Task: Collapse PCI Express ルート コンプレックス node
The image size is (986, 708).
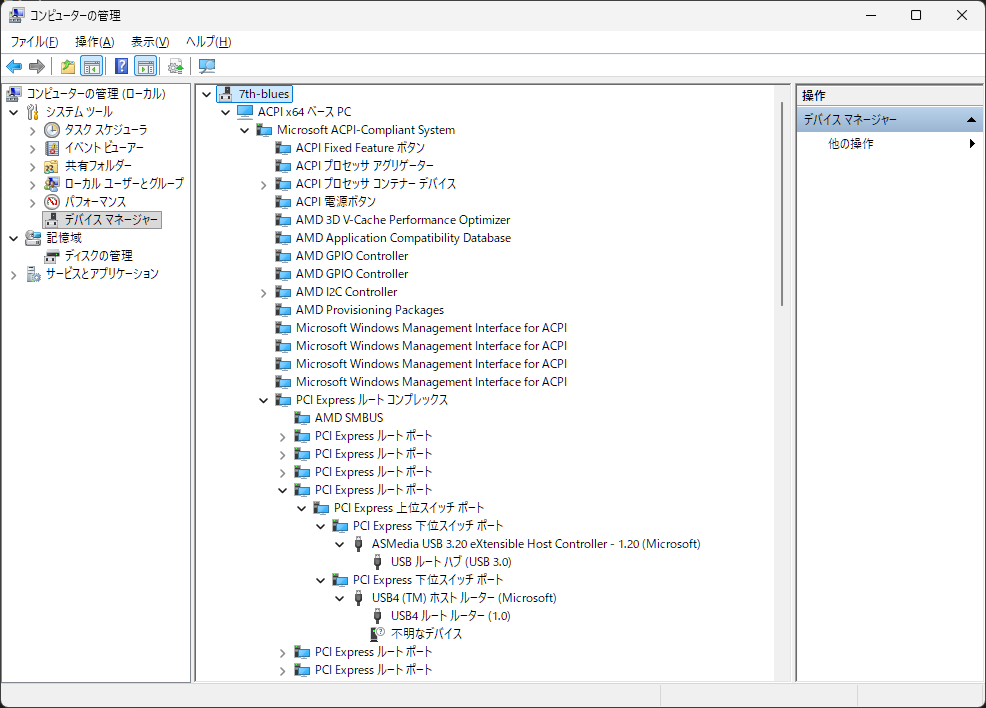Action: click(263, 401)
